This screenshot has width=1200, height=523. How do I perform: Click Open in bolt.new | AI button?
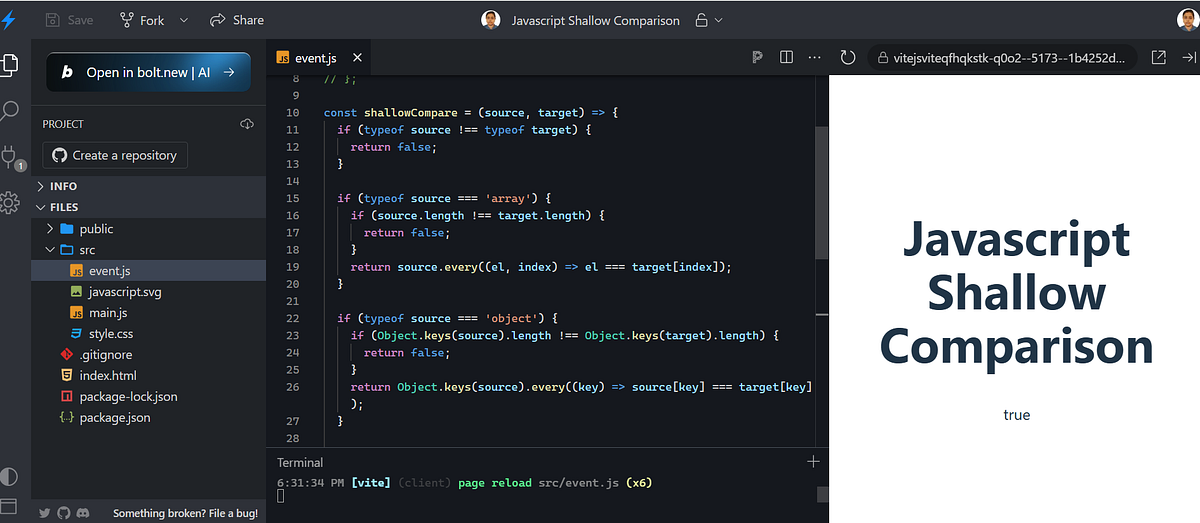(148, 72)
